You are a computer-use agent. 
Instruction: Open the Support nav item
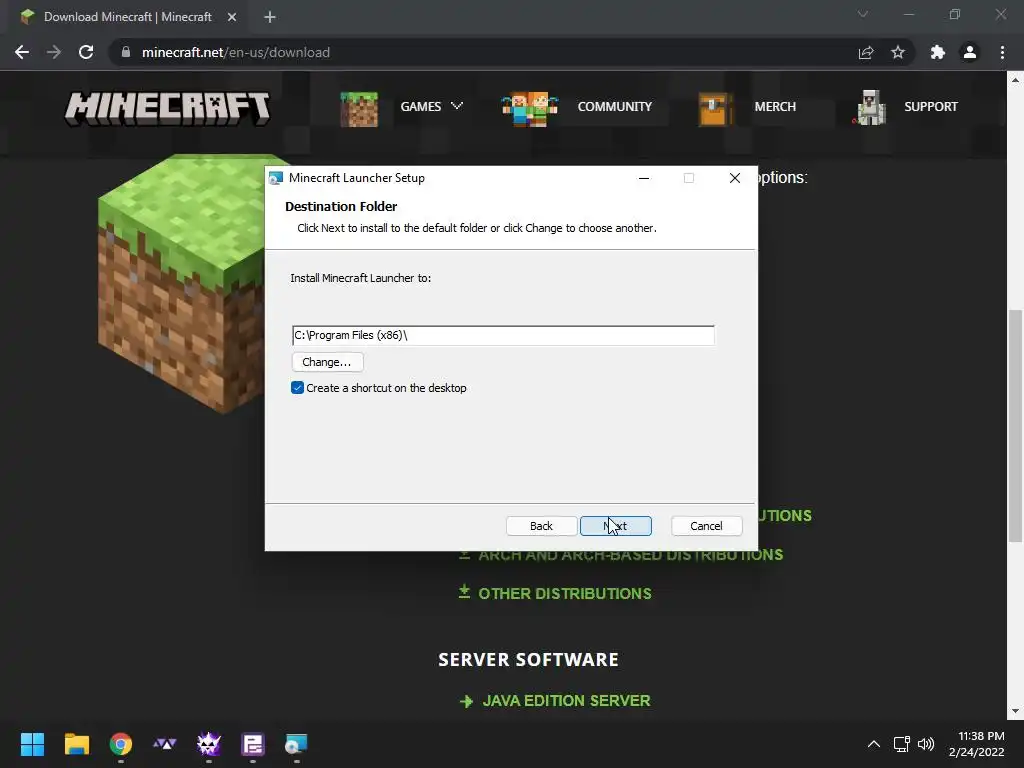[931, 106]
